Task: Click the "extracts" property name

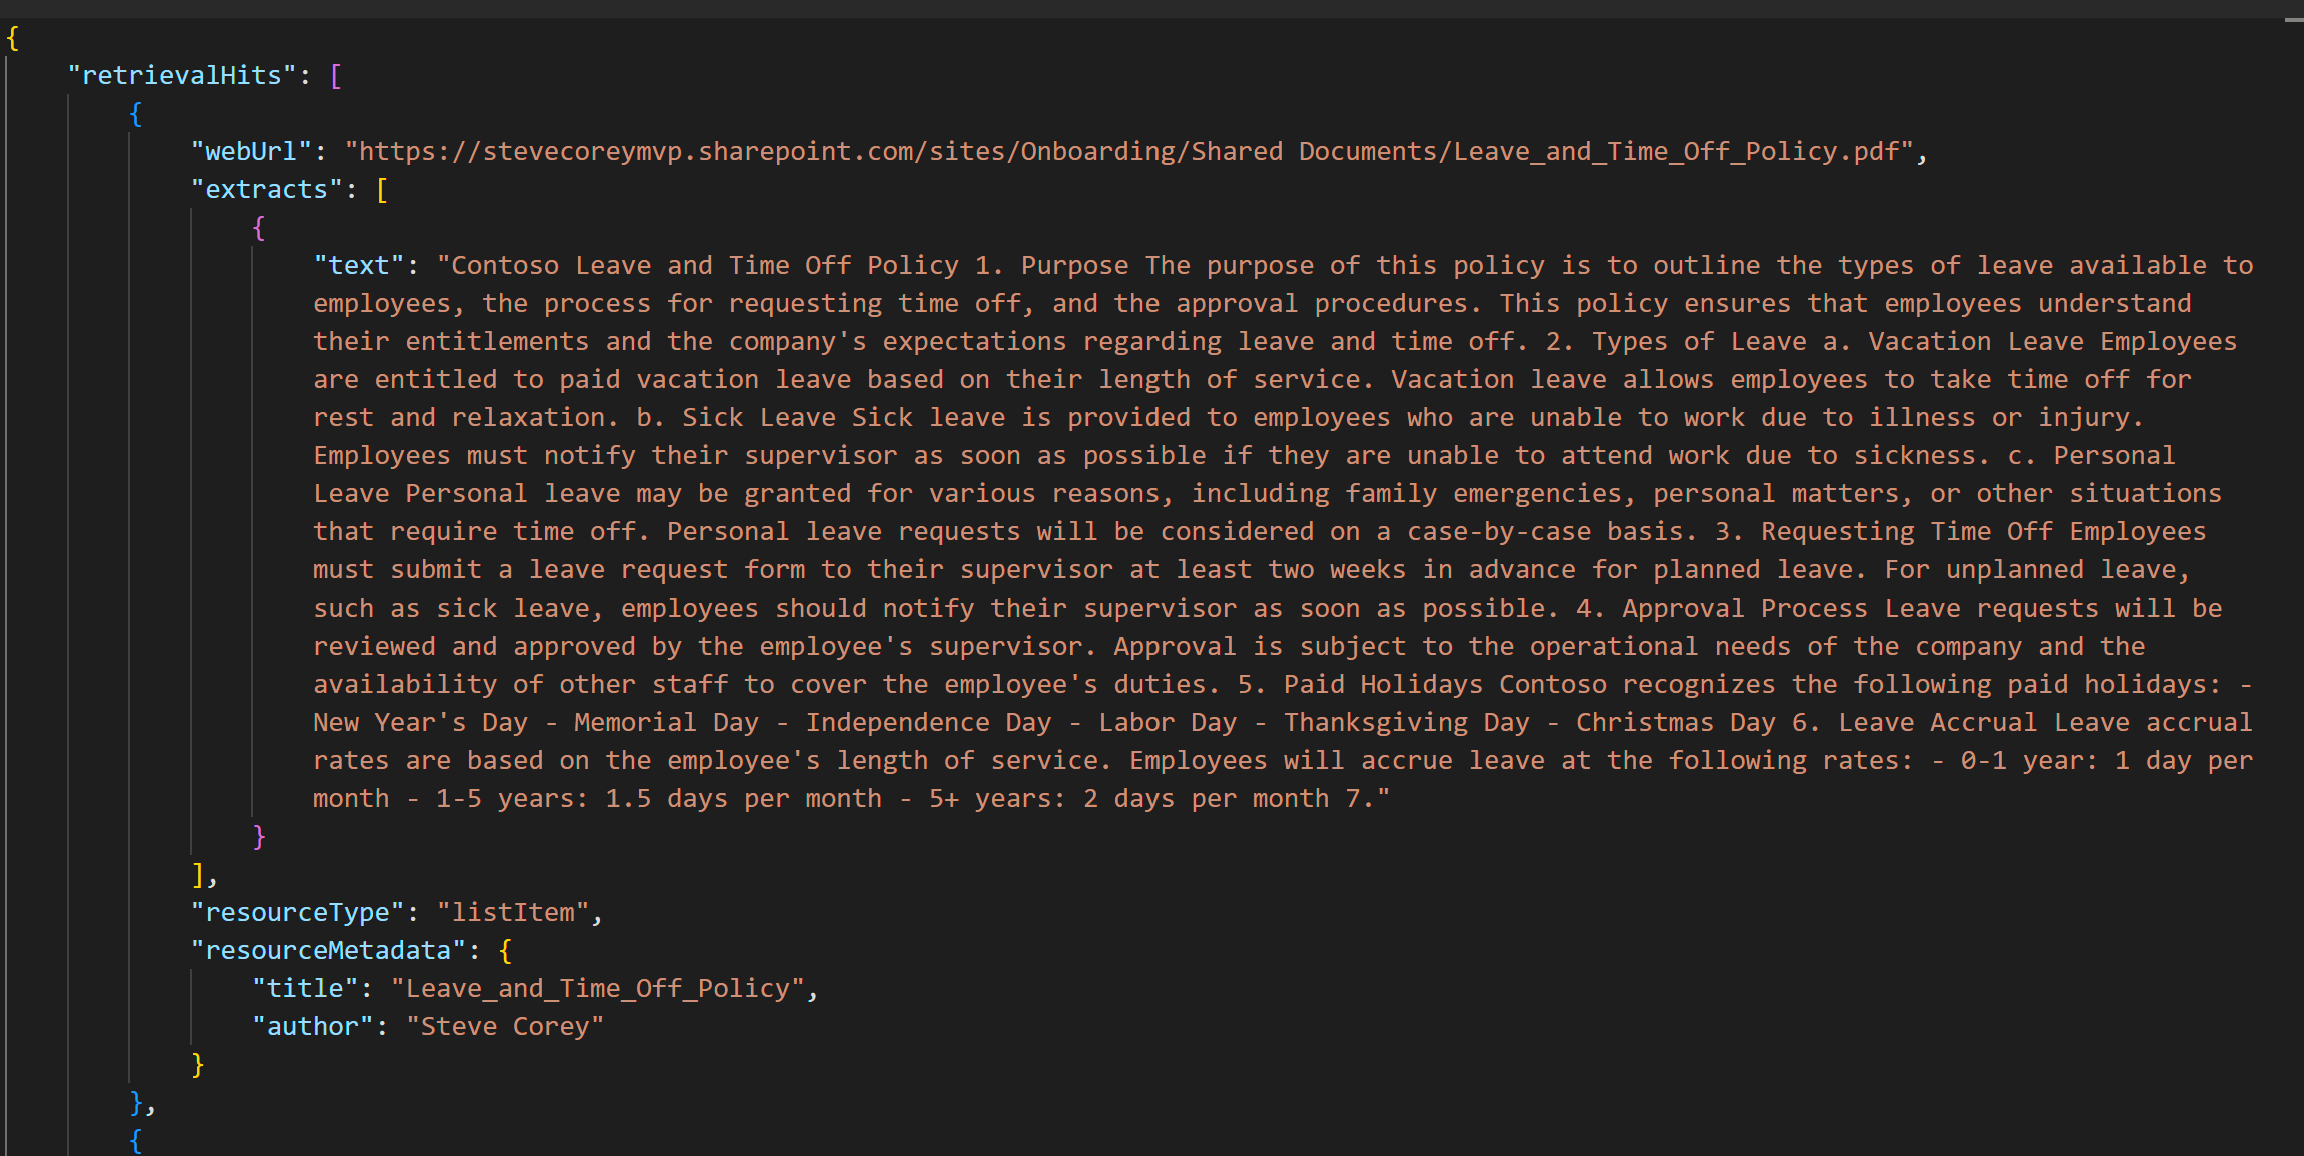Action: 267,189
